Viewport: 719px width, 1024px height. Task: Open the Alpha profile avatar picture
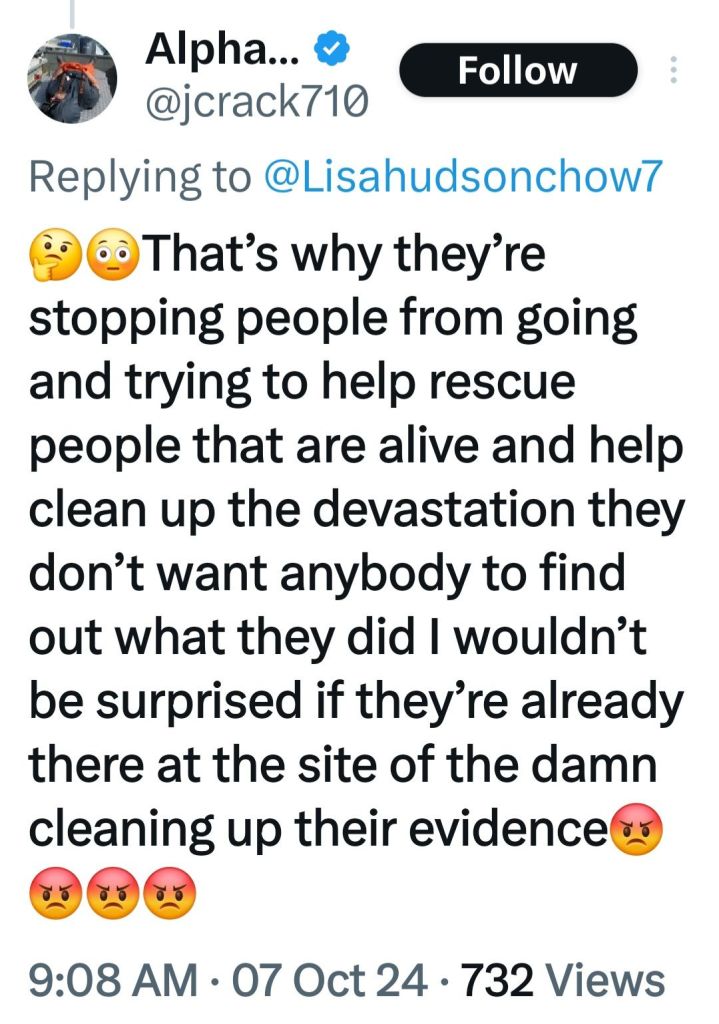tap(72, 78)
